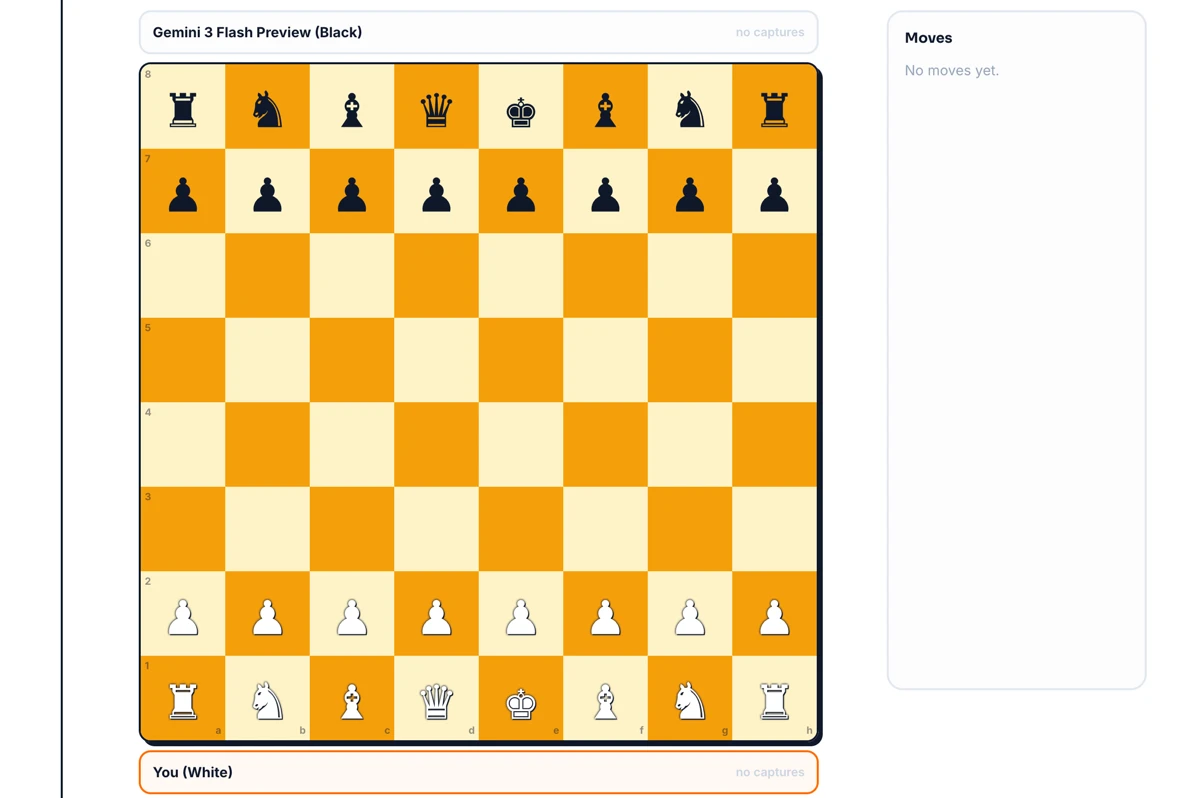Select the white bishop on c1
The height and width of the screenshot is (798, 1179).
(352, 701)
